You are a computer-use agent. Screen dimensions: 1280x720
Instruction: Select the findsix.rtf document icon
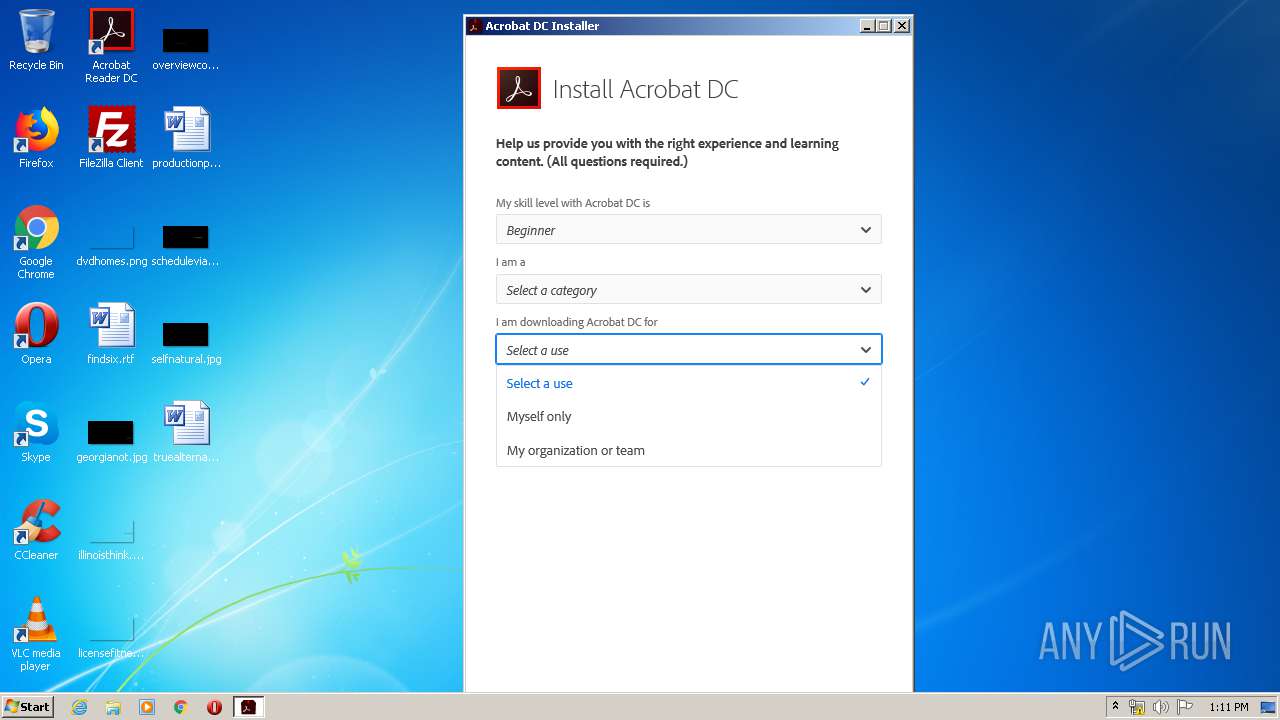coord(111,334)
